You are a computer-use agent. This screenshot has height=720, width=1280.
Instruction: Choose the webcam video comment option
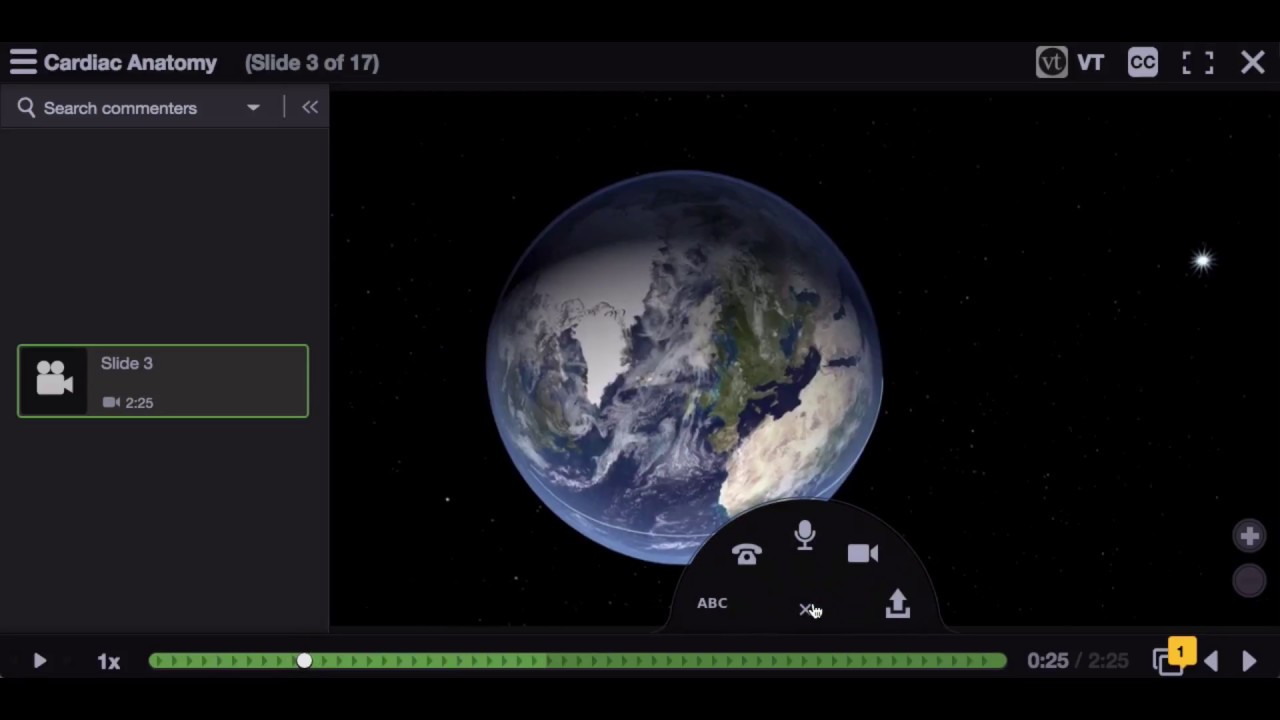pos(862,553)
